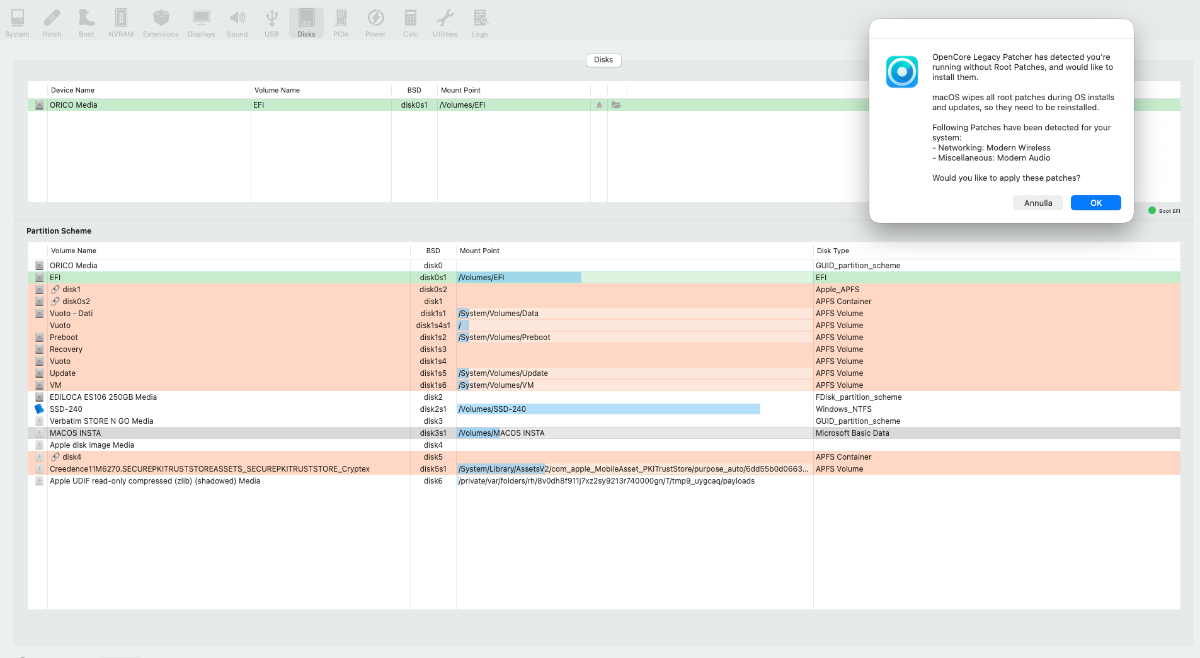This screenshot has width=1200, height=658.
Task: Select the EDILOCA ES106 250GB Media row
Action: [x=604, y=397]
